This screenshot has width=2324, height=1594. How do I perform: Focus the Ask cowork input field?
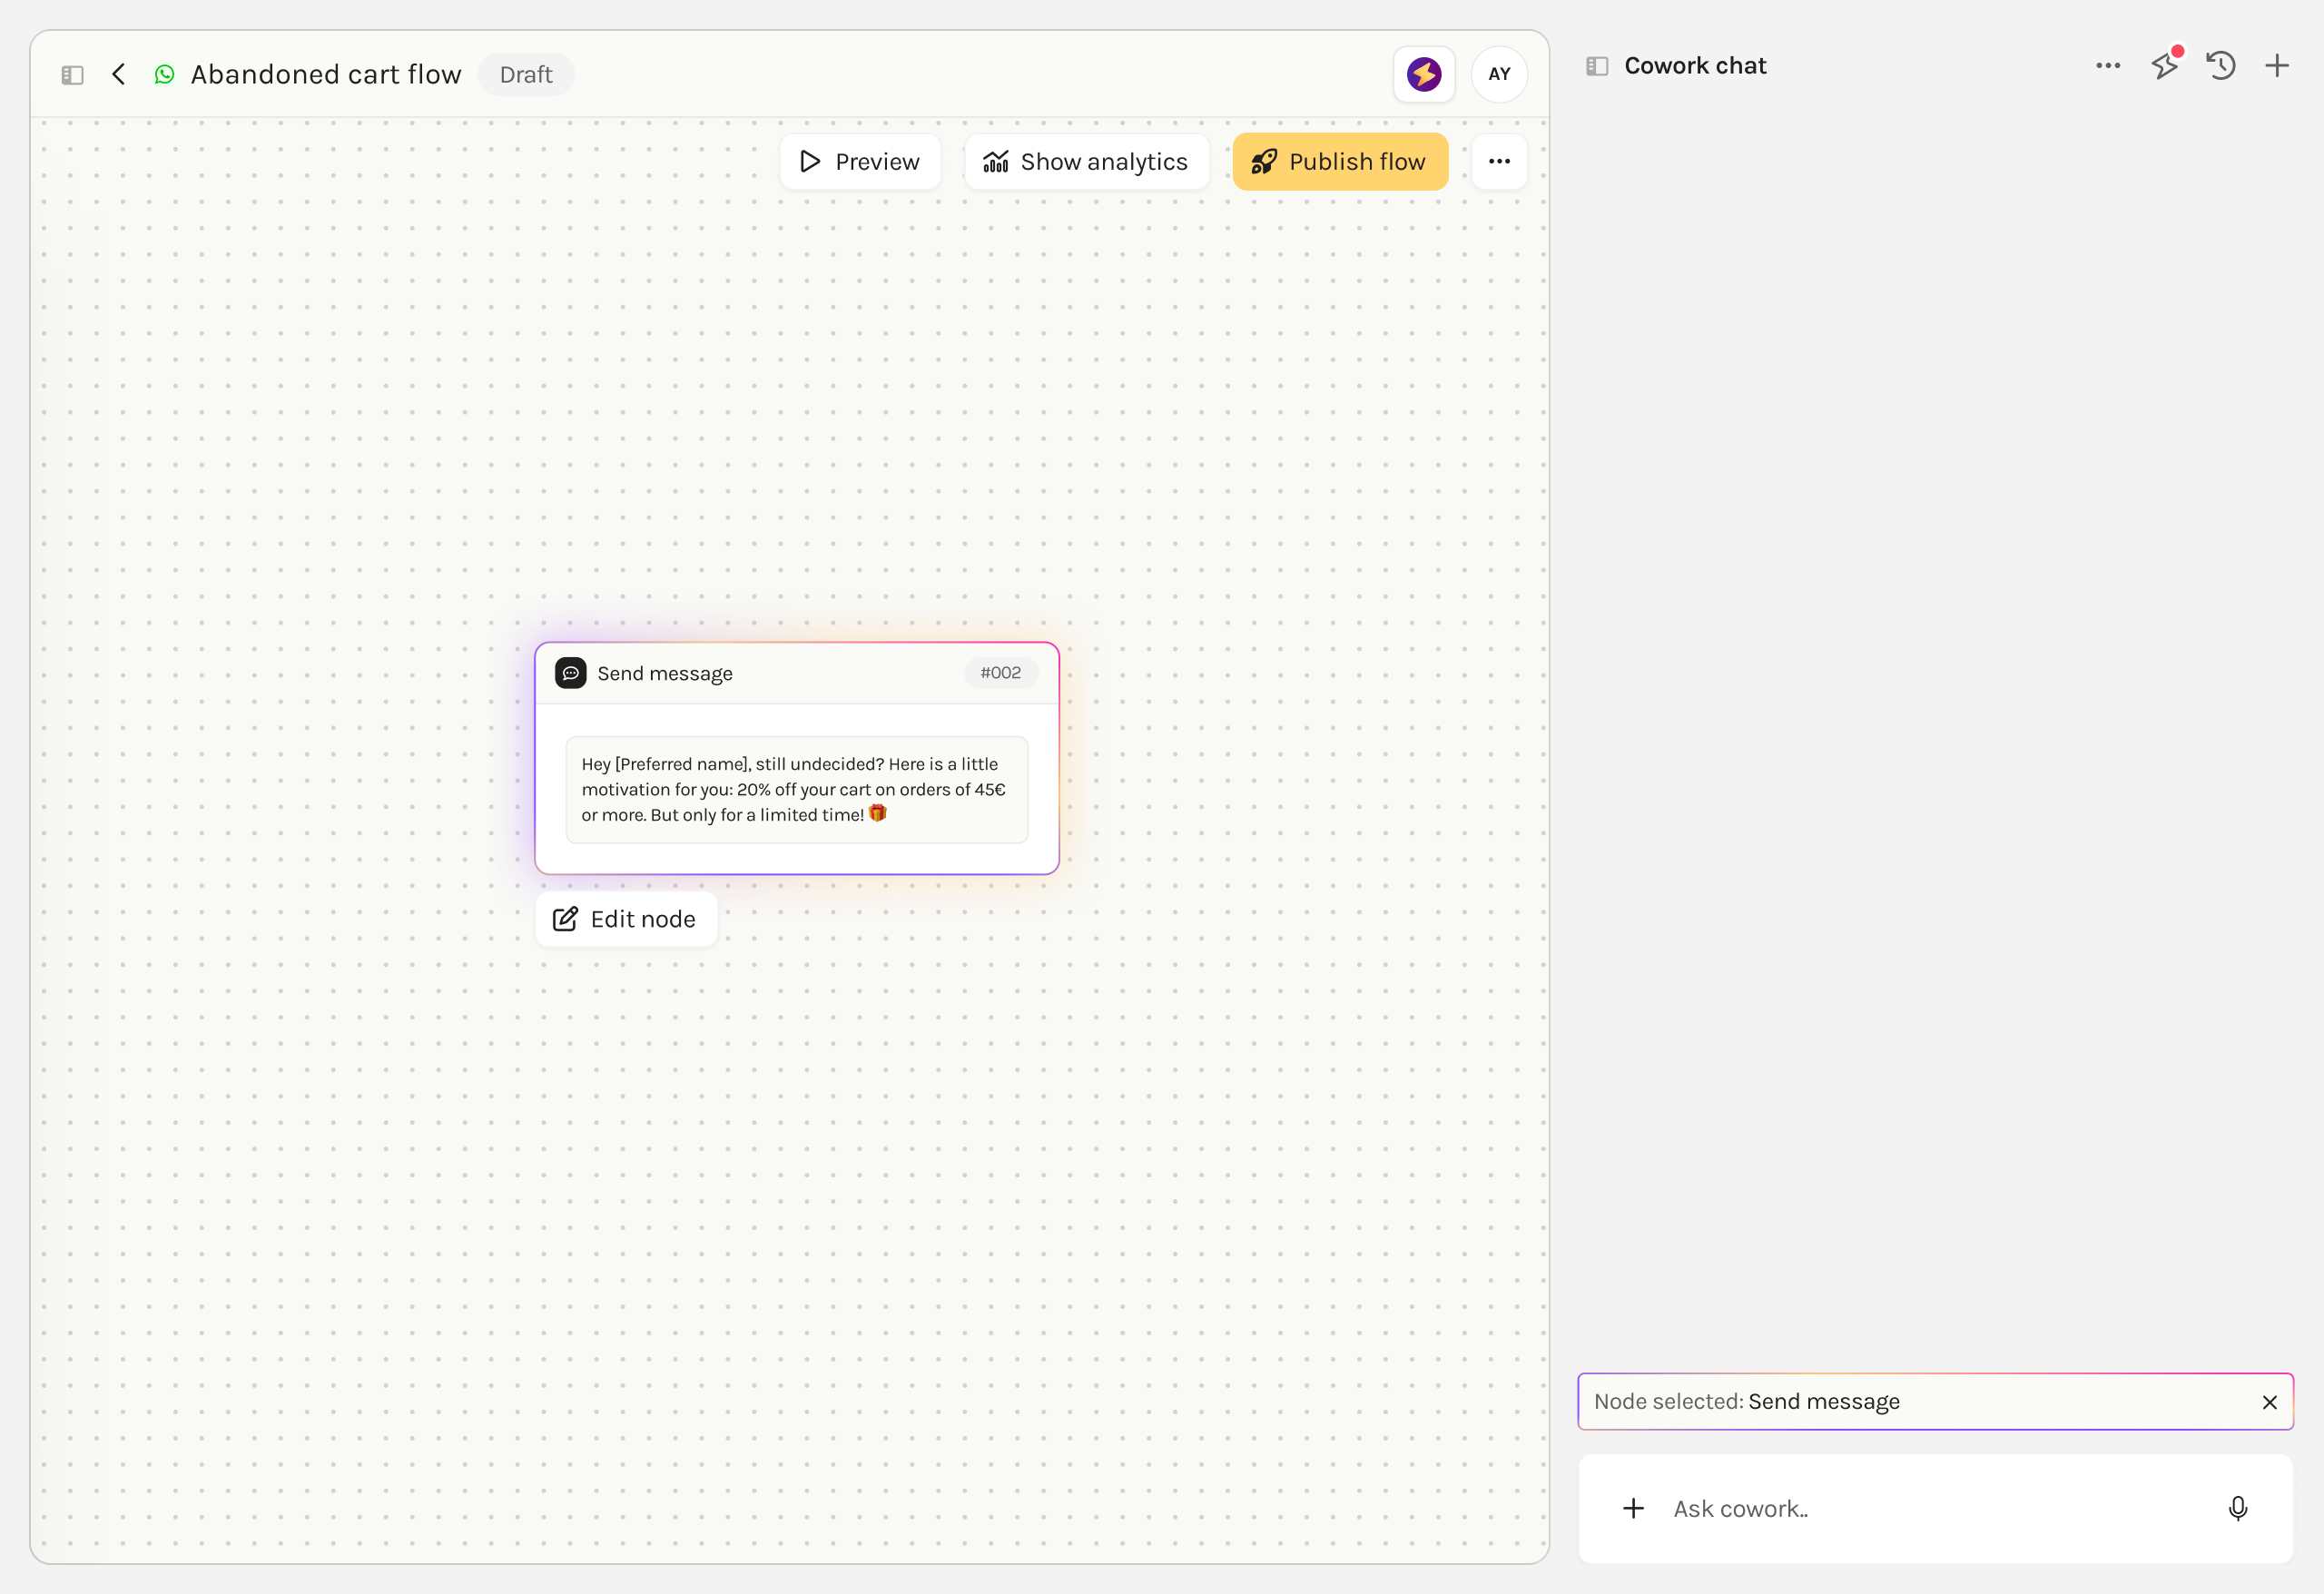coord(1935,1509)
